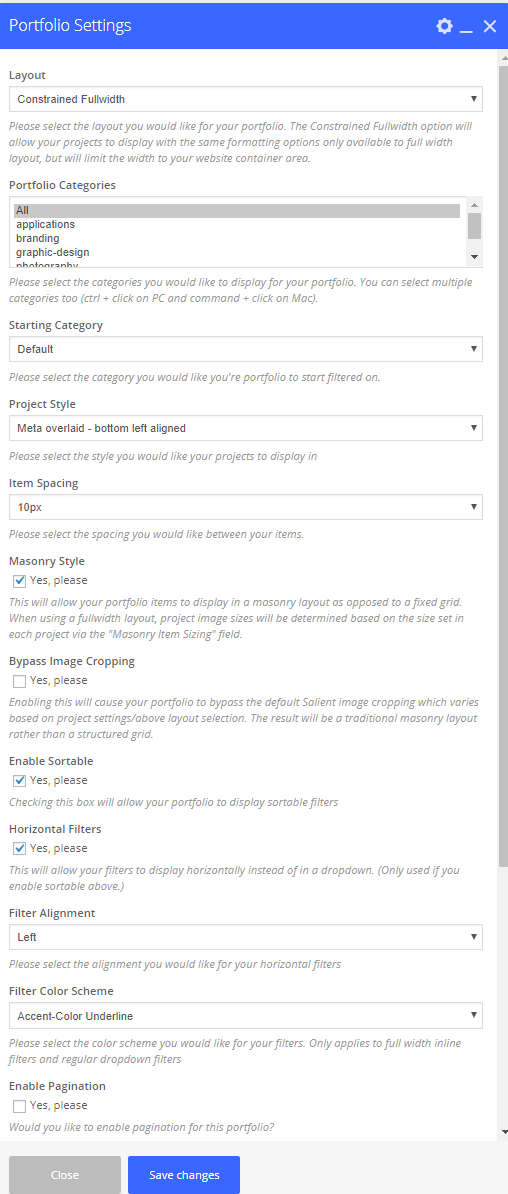
Task: Open the Layout dropdown
Action: click(x=245, y=99)
